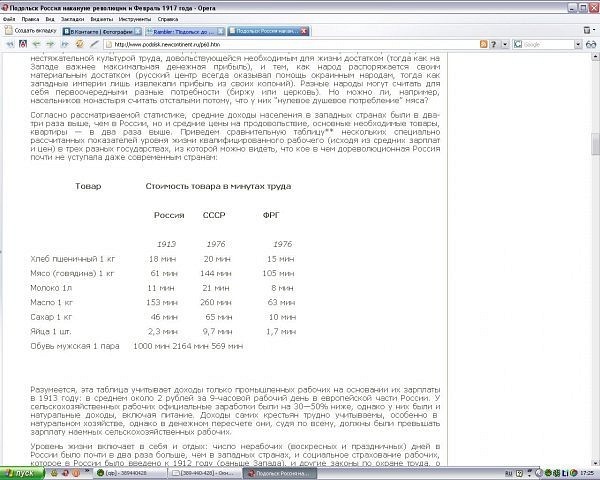Switch to the Подольск Россия taskbar button
Image resolution: width=600 pixels, height=480 pixels.
(x=280, y=473)
